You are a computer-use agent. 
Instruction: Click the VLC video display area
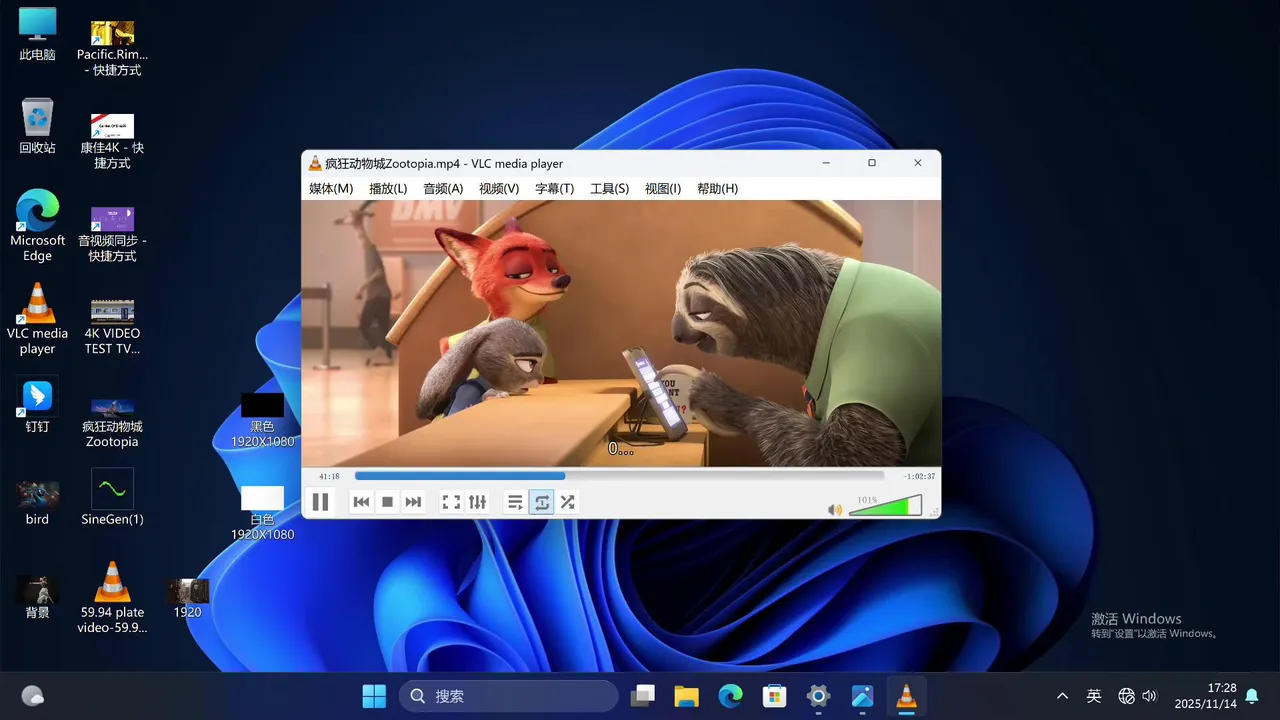621,333
